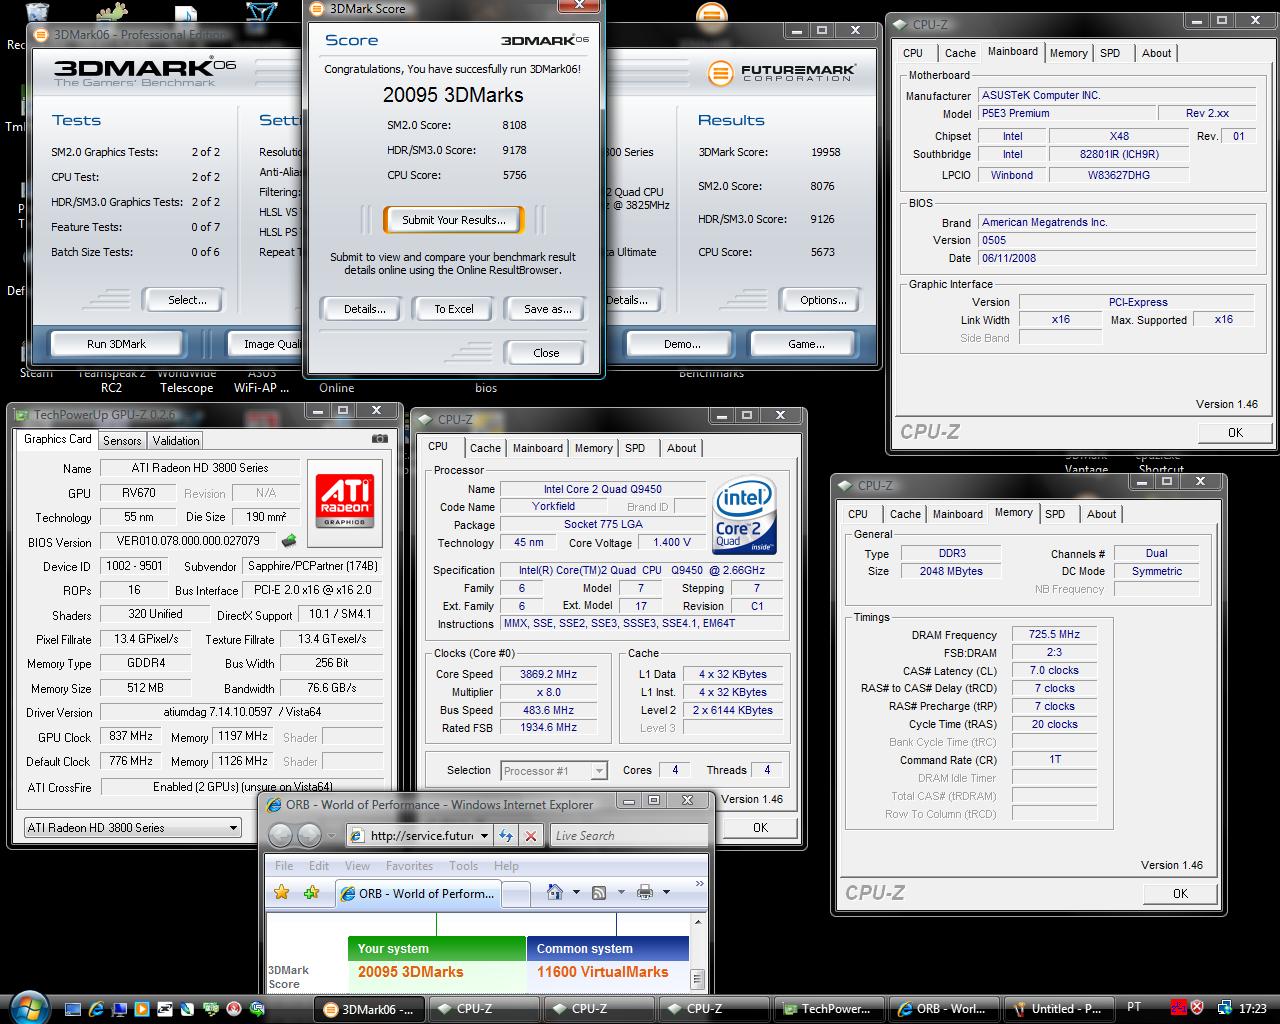Click OK in the Memory CPU-Z window
The width and height of the screenshot is (1280, 1024).
tap(1180, 893)
